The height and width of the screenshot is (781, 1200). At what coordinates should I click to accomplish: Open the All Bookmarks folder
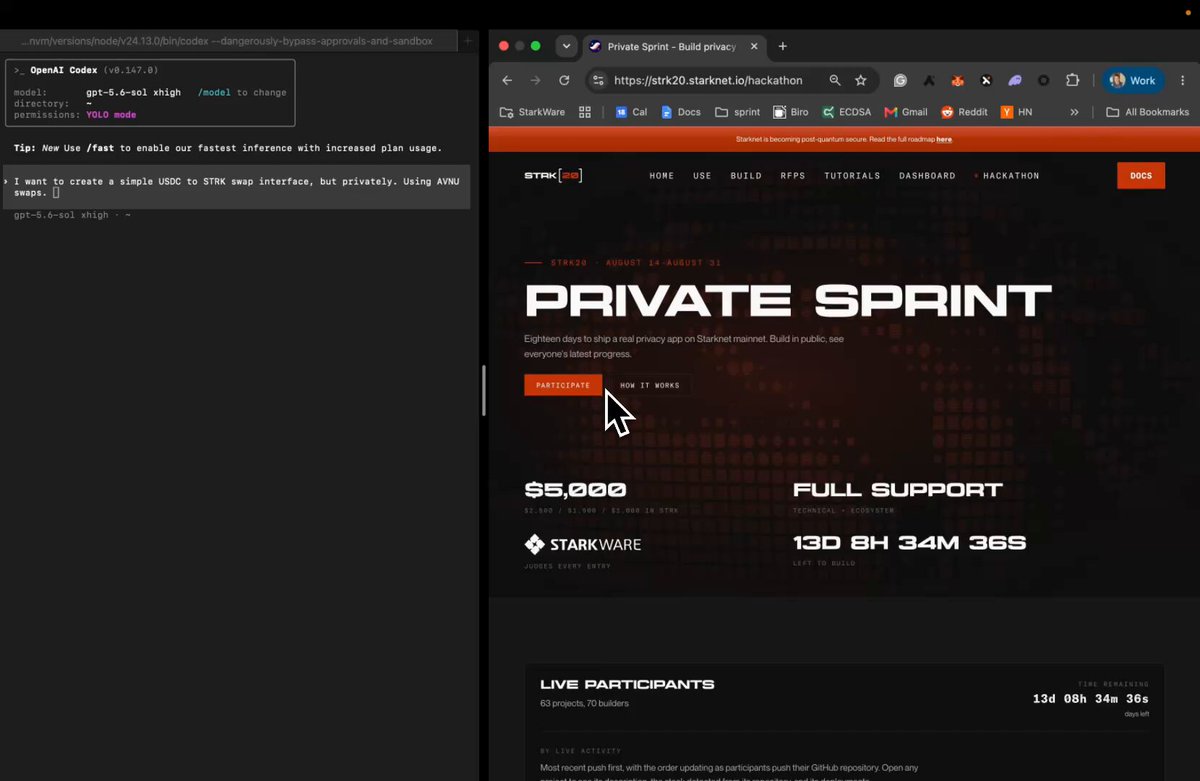pyautogui.click(x=1147, y=112)
